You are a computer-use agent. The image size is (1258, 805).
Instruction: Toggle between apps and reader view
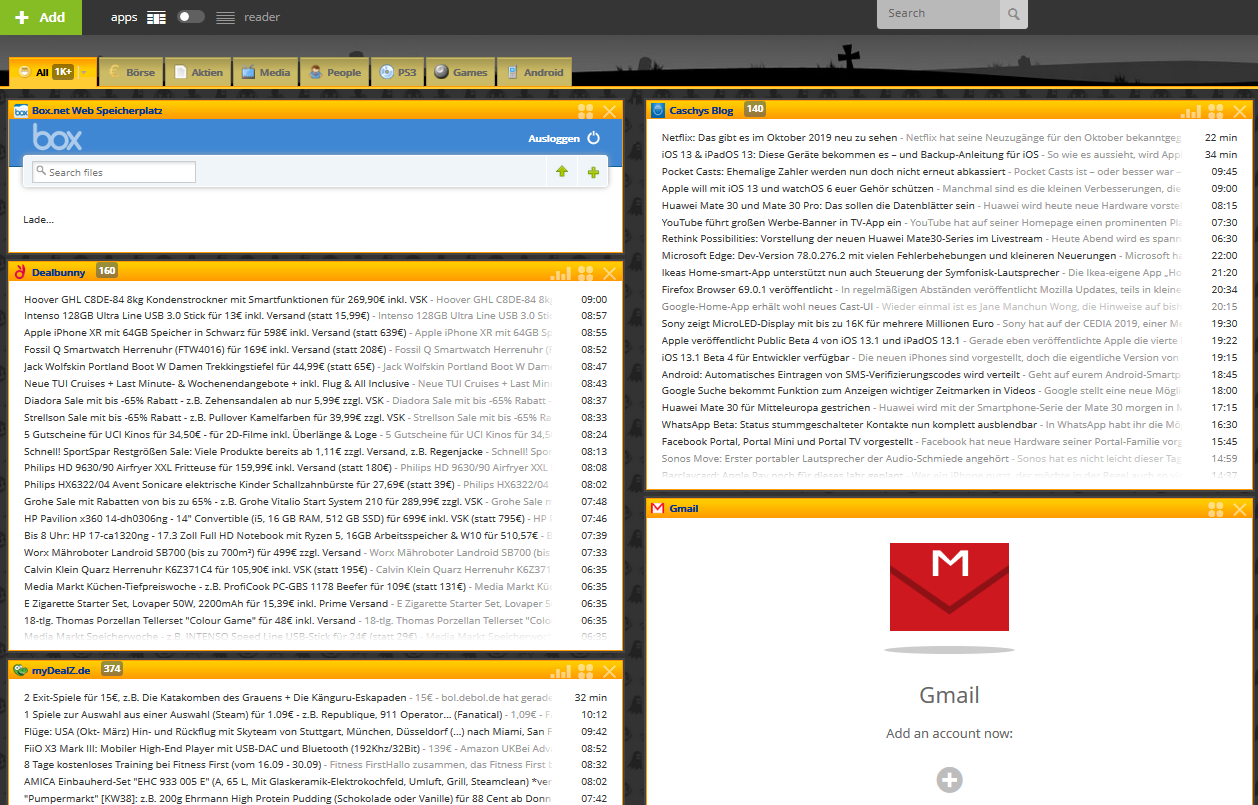(191, 17)
